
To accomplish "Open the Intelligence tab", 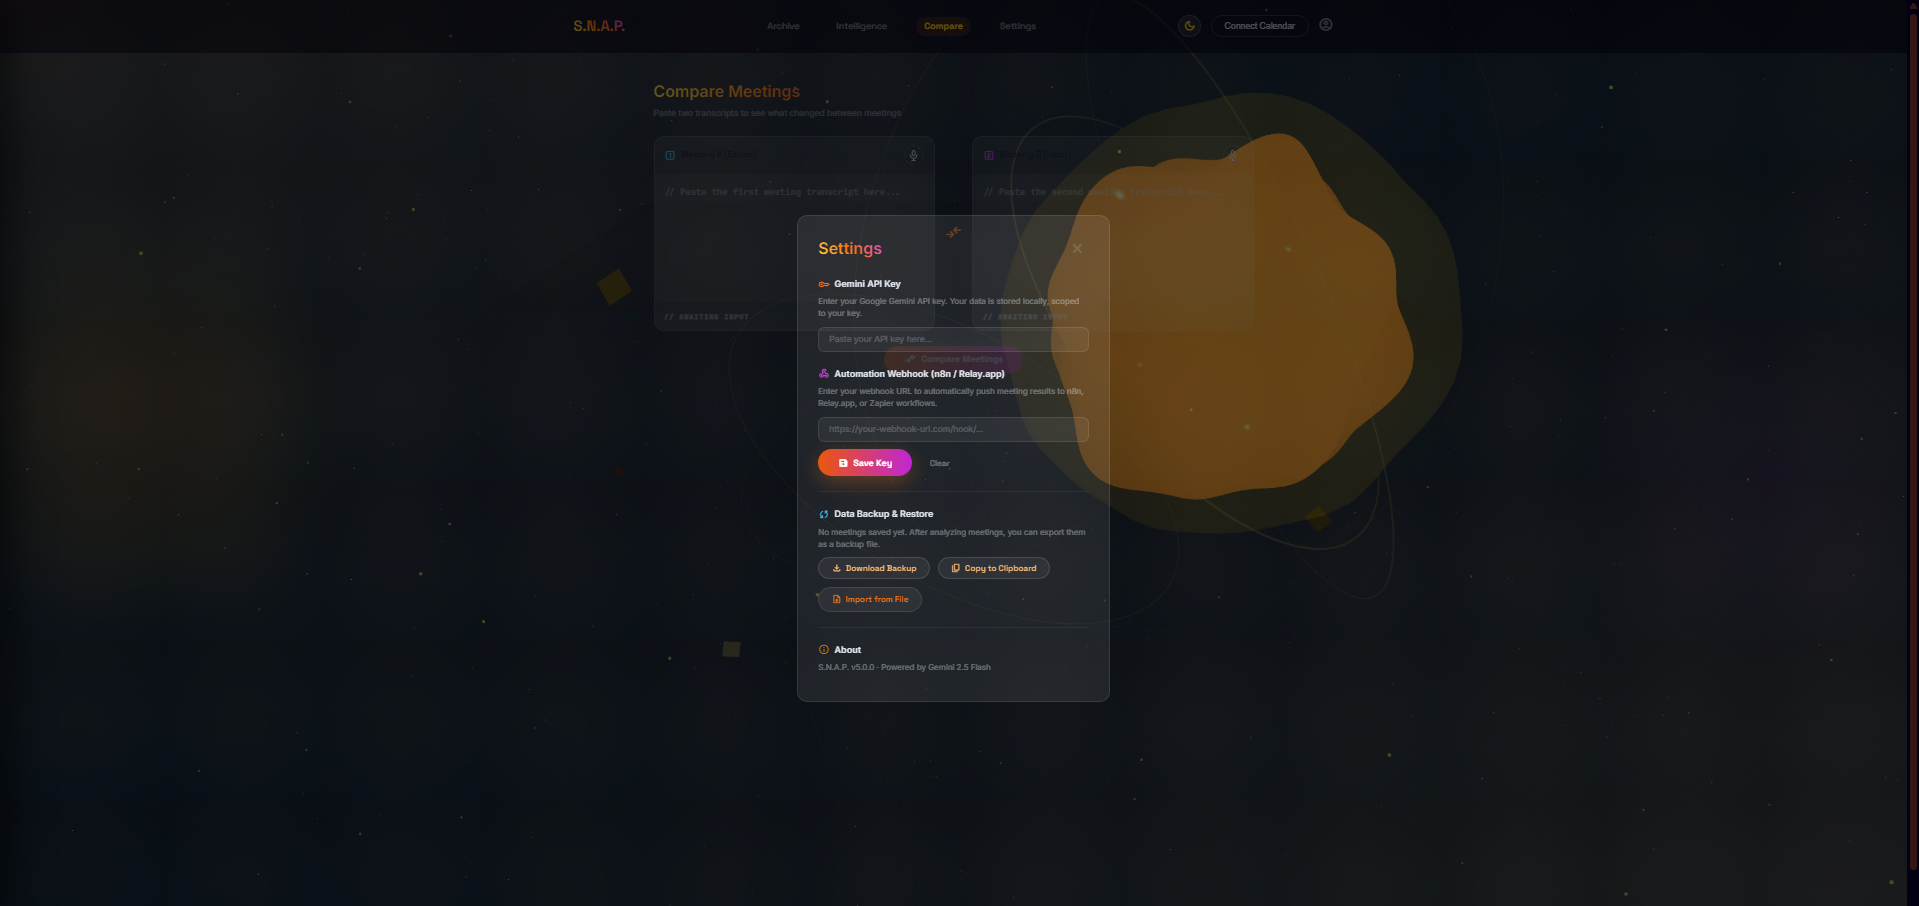I will pos(861,26).
